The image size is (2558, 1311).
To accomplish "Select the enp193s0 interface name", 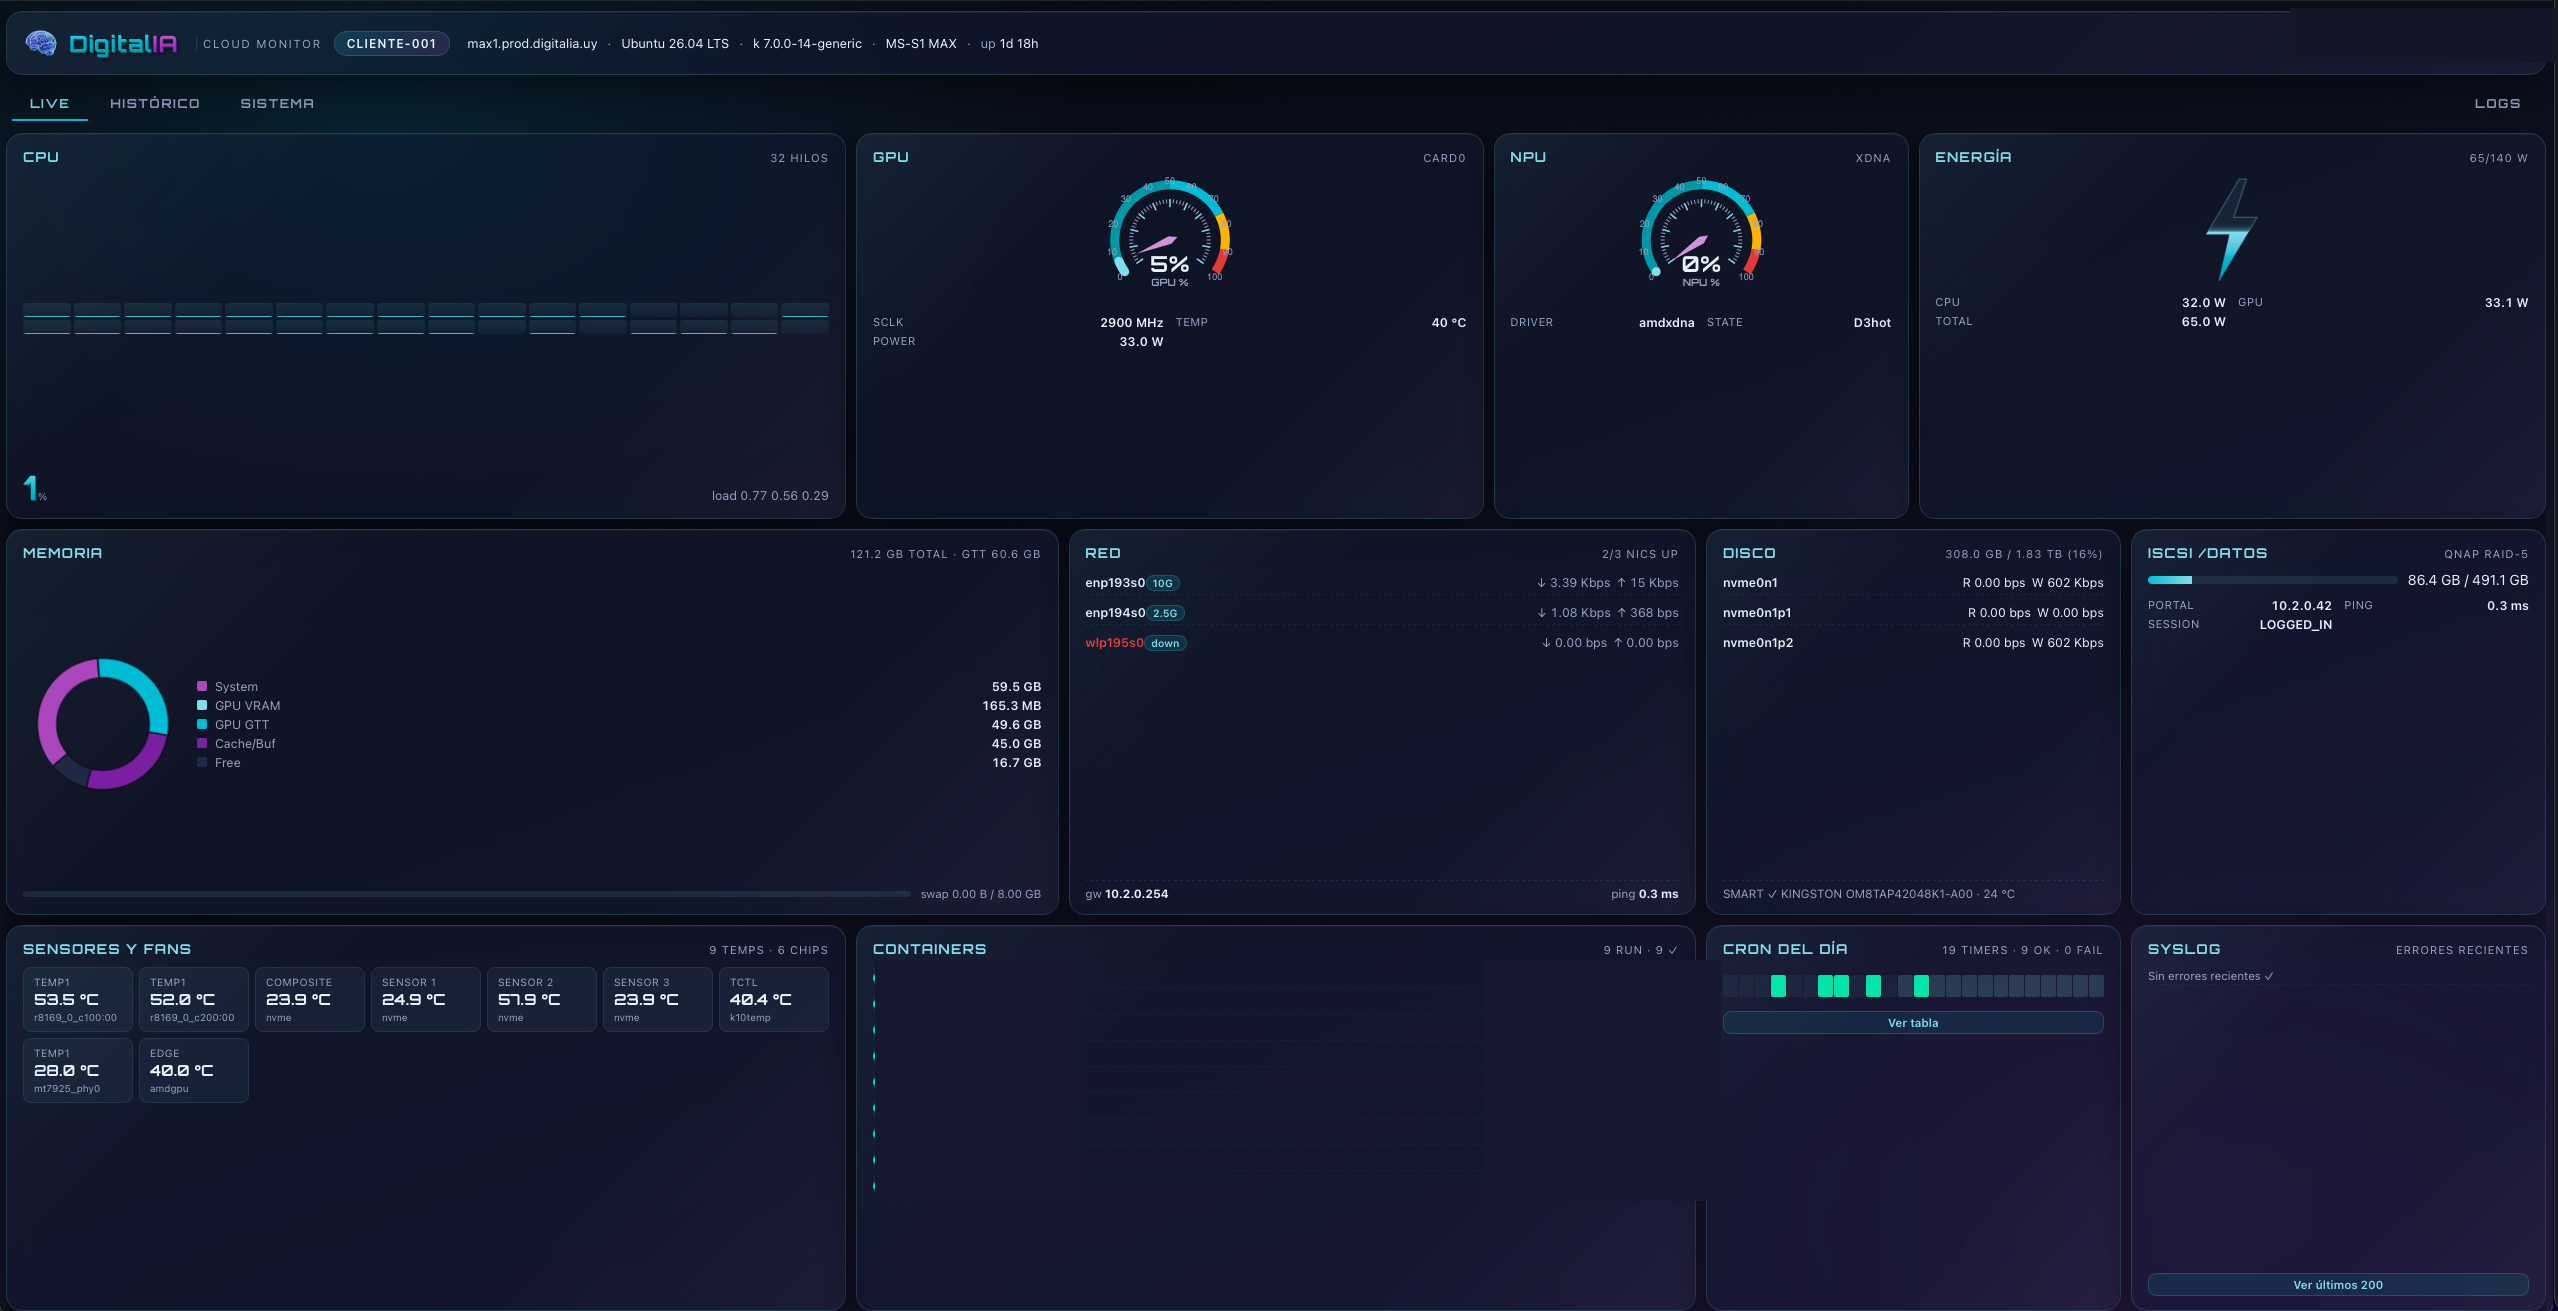I will pos(1114,582).
